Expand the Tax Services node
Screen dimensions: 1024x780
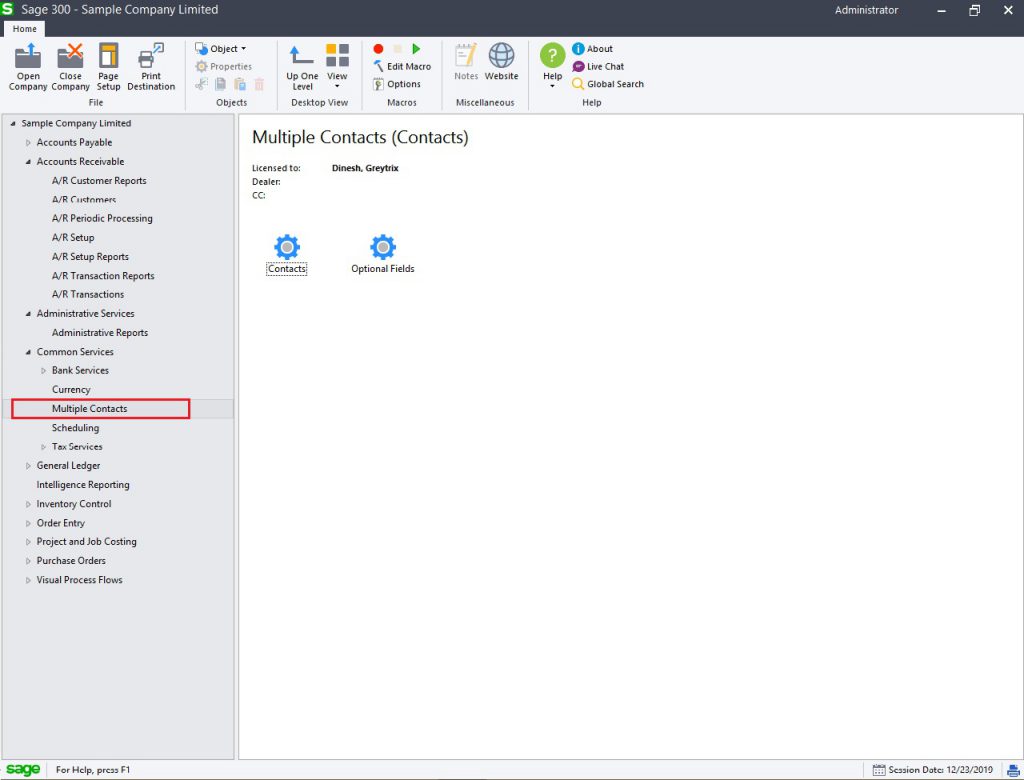pyautogui.click(x=44, y=447)
